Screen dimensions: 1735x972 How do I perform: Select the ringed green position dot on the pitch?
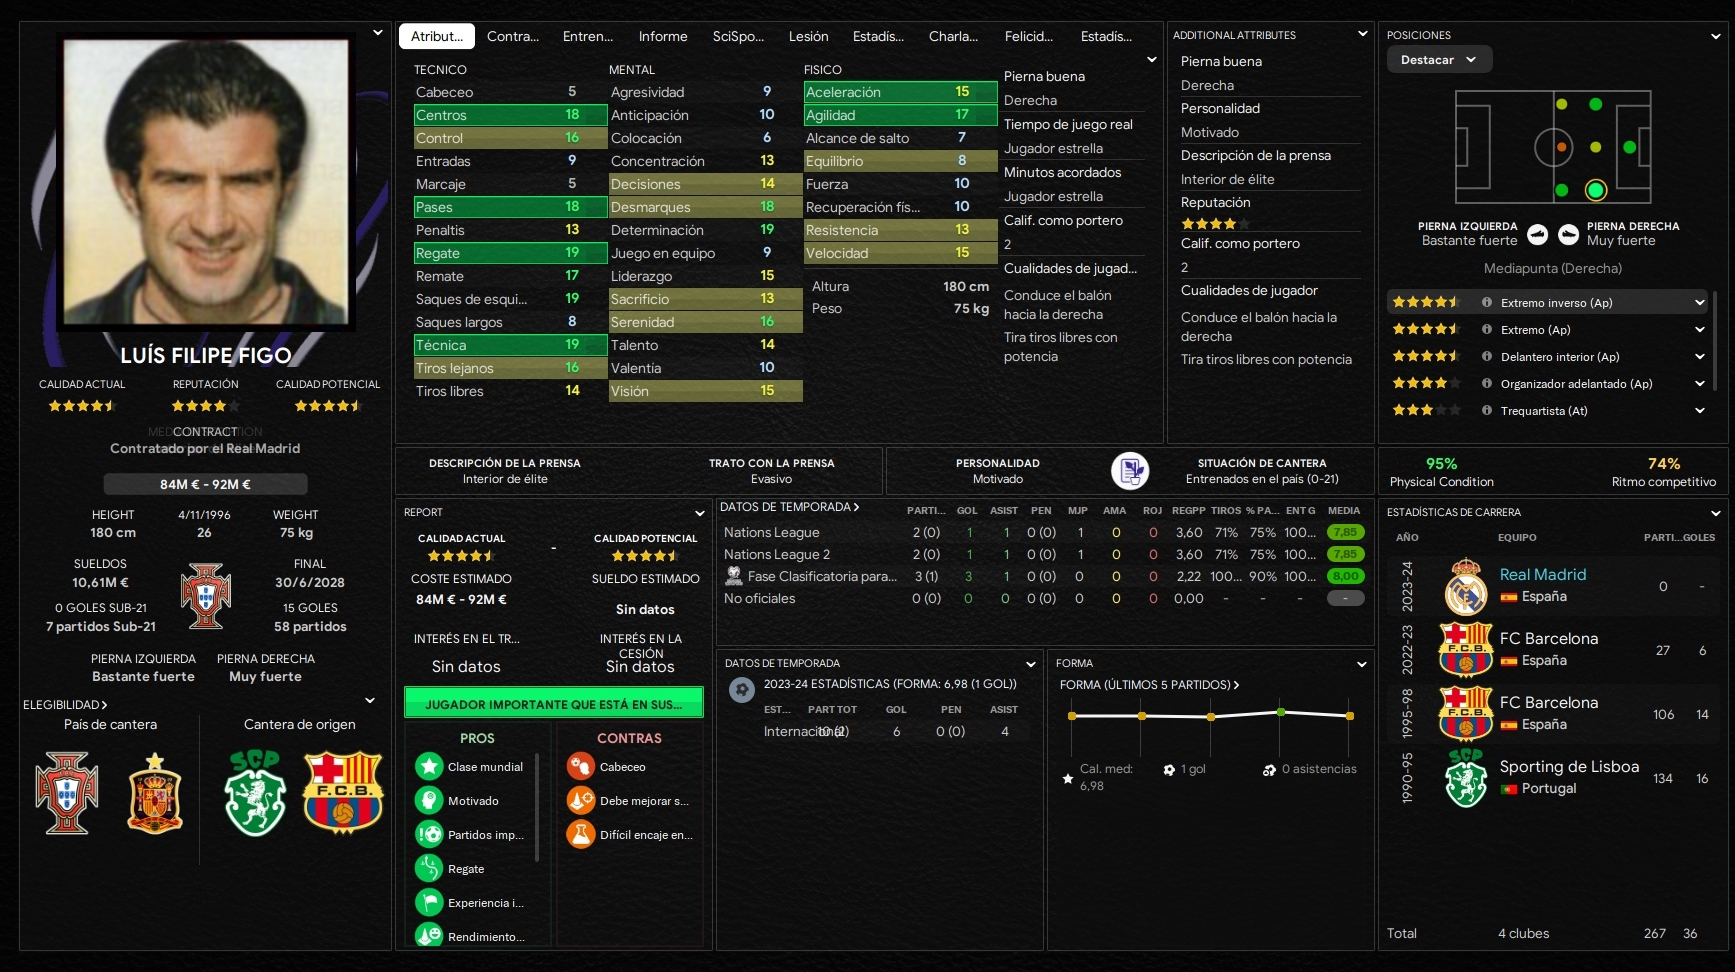[x=1596, y=190]
